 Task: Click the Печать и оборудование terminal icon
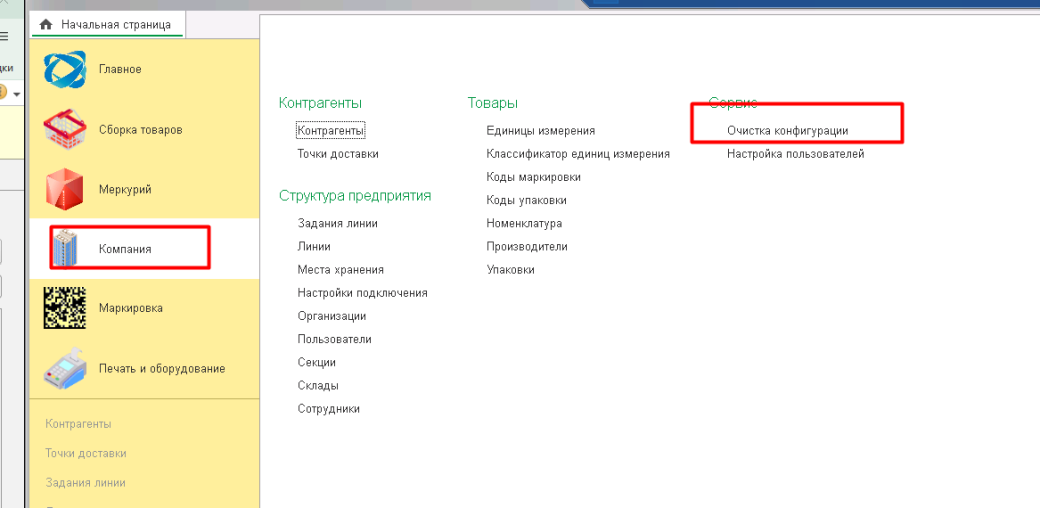tap(64, 368)
